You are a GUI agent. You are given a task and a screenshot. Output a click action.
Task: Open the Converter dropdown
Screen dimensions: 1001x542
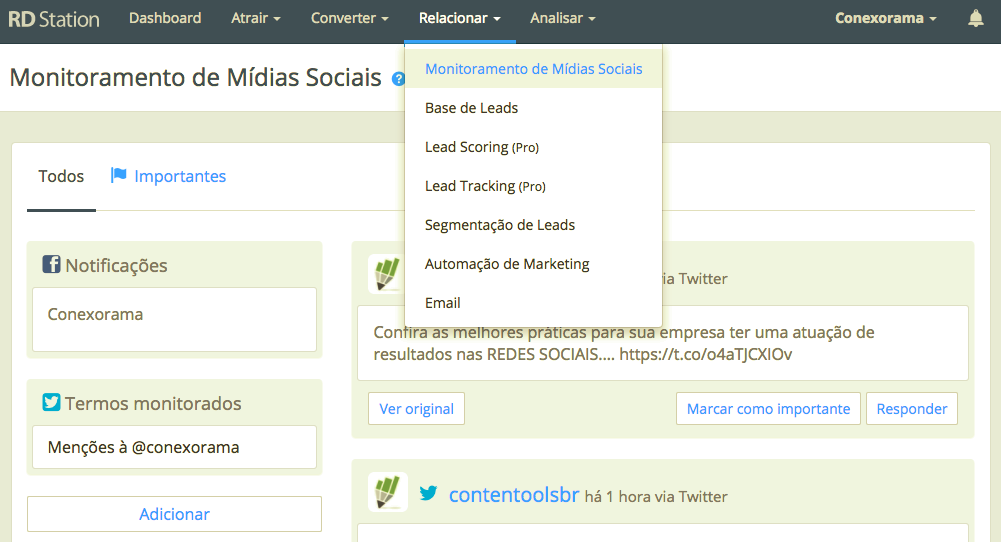point(349,18)
